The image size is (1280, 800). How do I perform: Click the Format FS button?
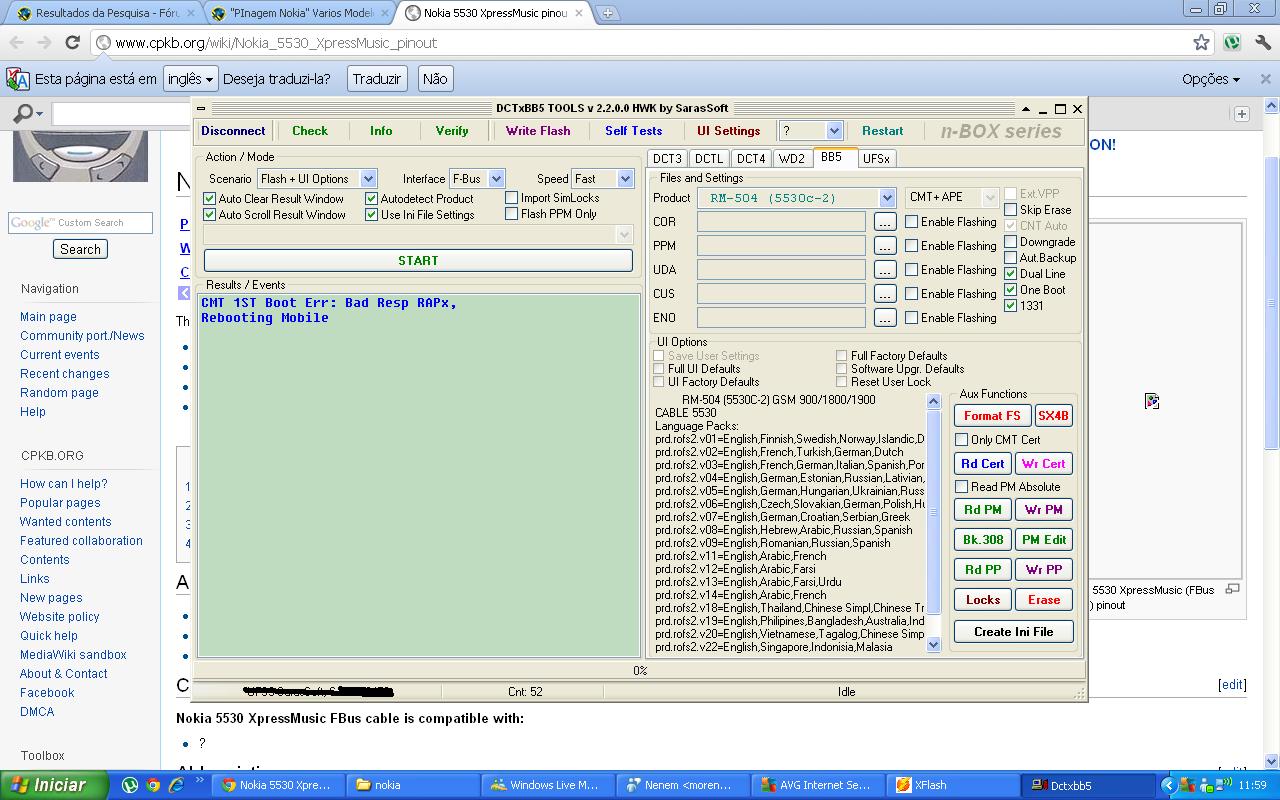[992, 416]
